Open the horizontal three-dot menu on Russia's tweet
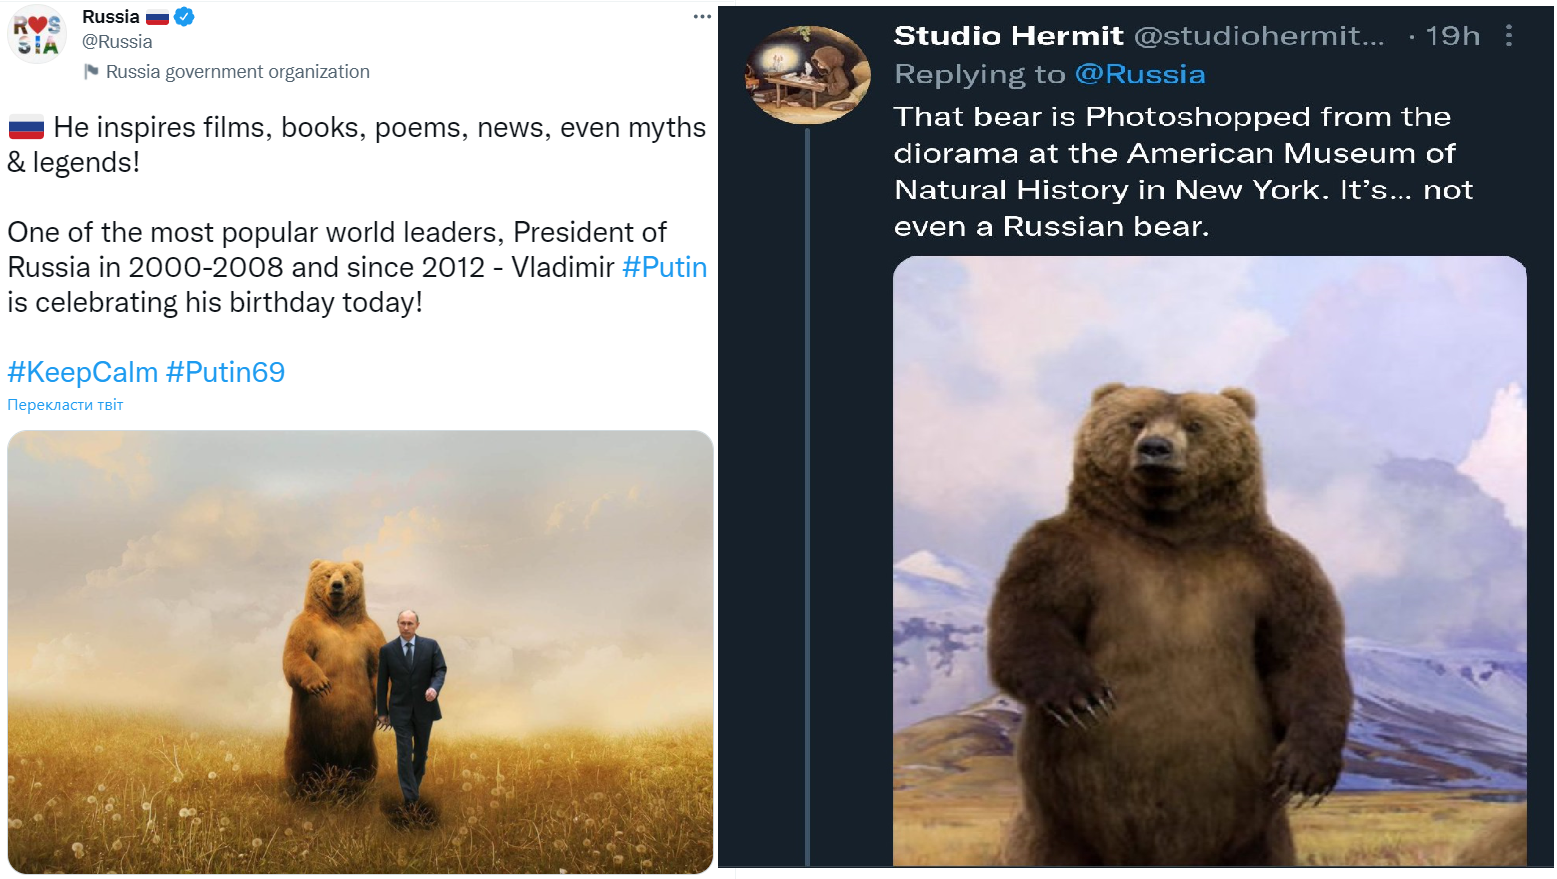The width and height of the screenshot is (1557, 879). [x=702, y=17]
